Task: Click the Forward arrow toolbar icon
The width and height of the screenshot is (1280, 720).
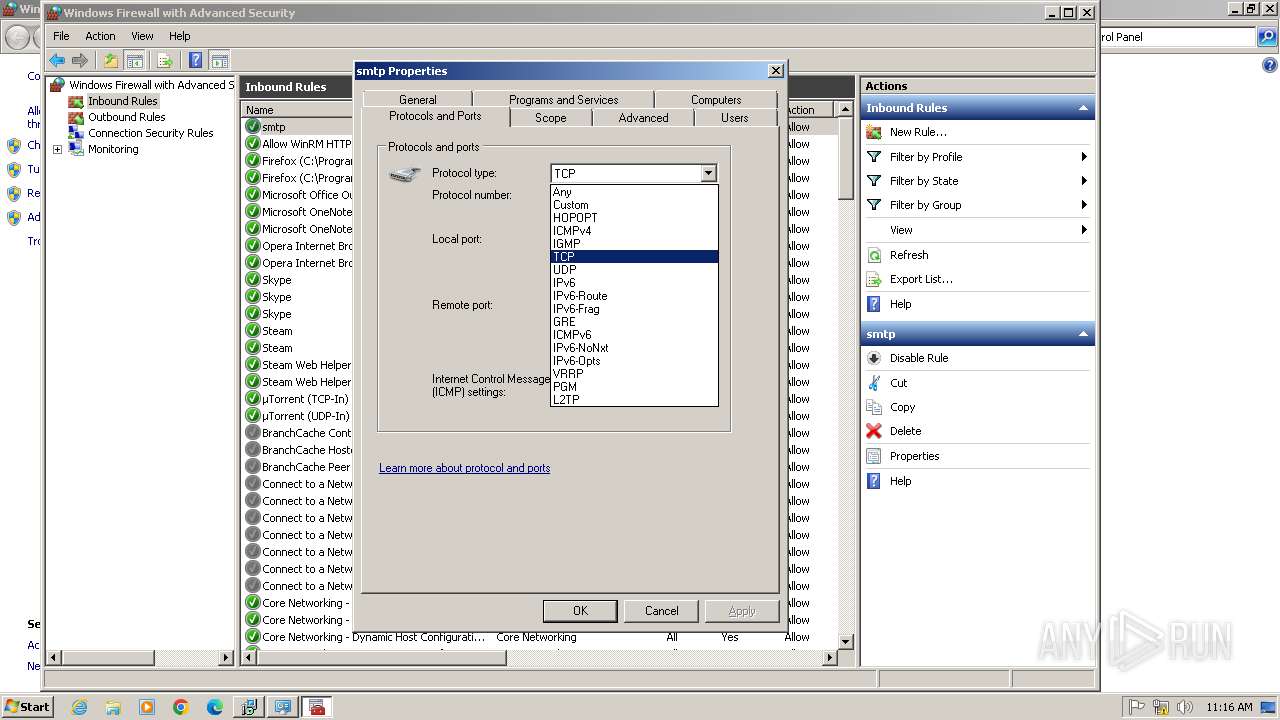Action: click(x=79, y=61)
